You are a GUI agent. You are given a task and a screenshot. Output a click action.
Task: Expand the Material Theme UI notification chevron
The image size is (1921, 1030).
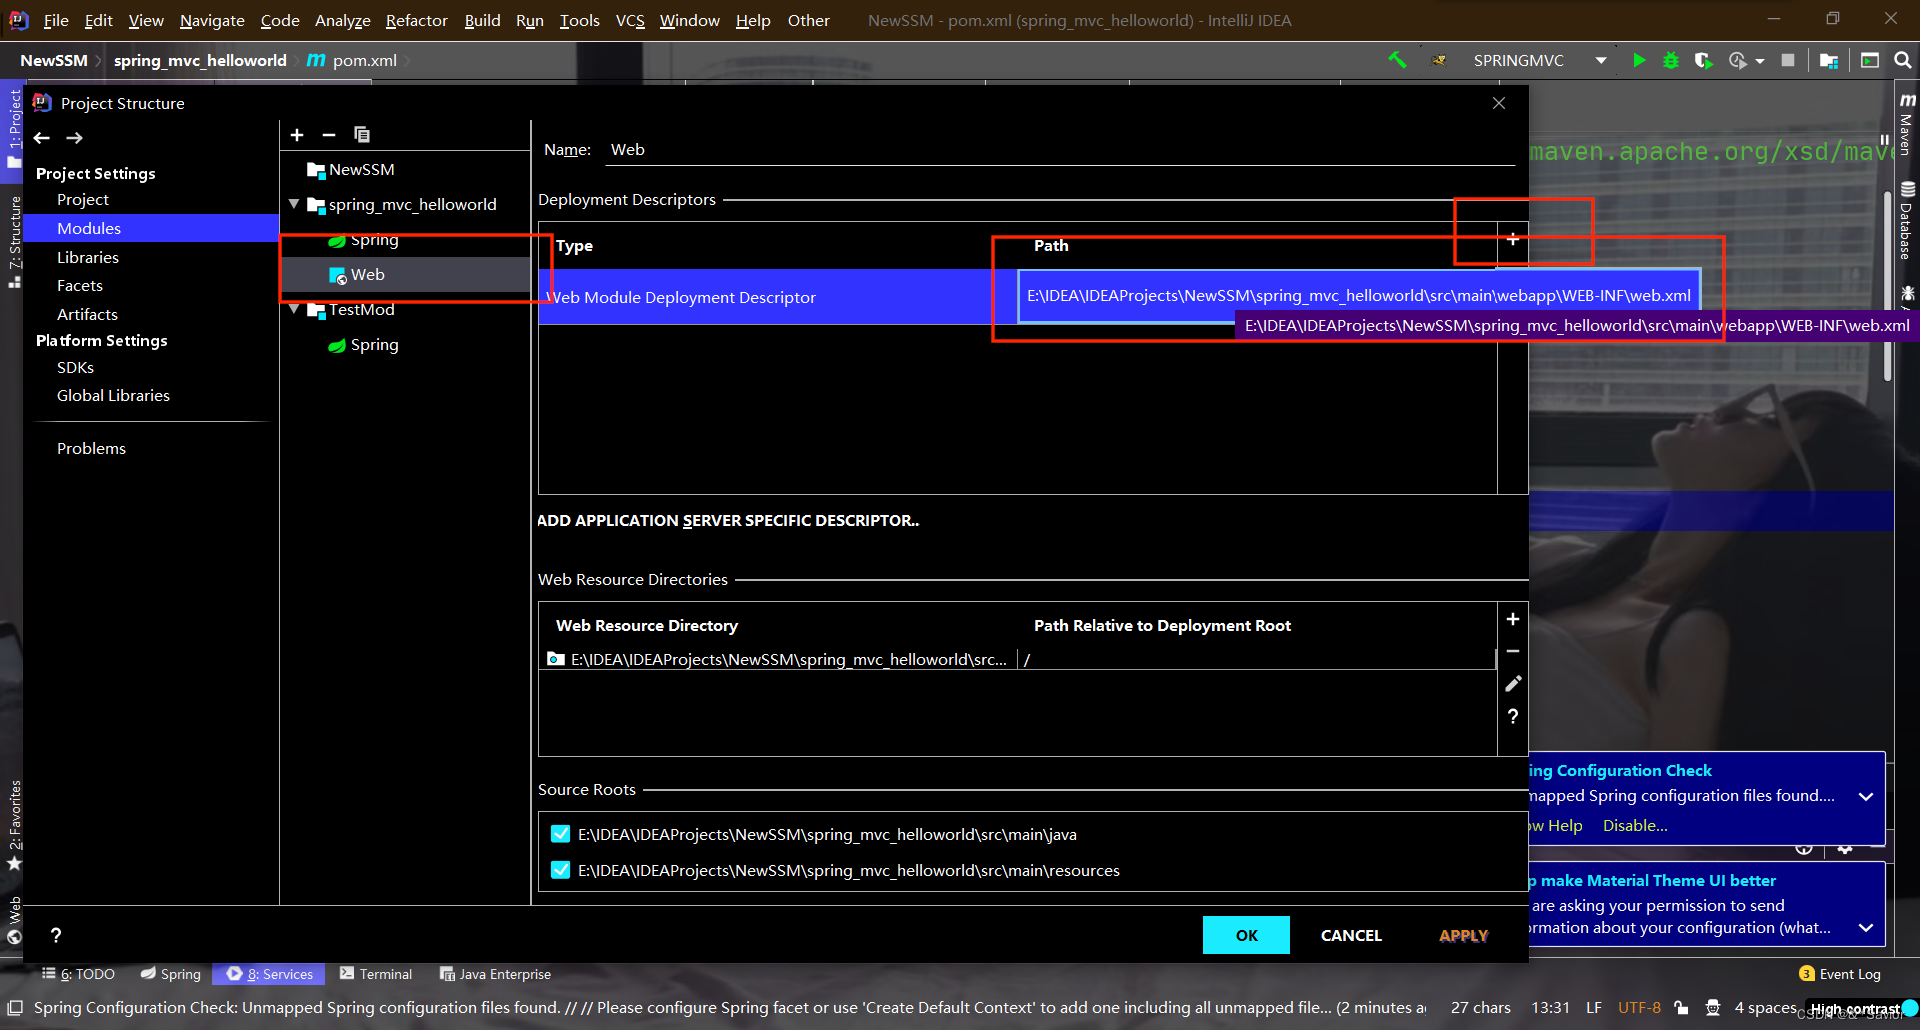pos(1866,928)
